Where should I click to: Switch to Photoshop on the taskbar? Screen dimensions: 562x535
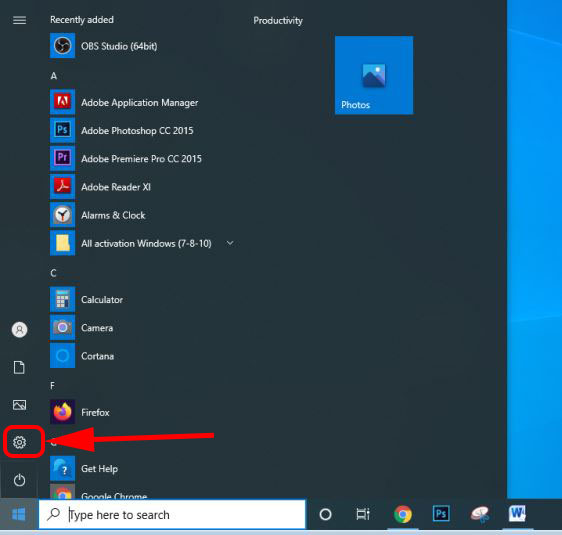click(x=441, y=514)
